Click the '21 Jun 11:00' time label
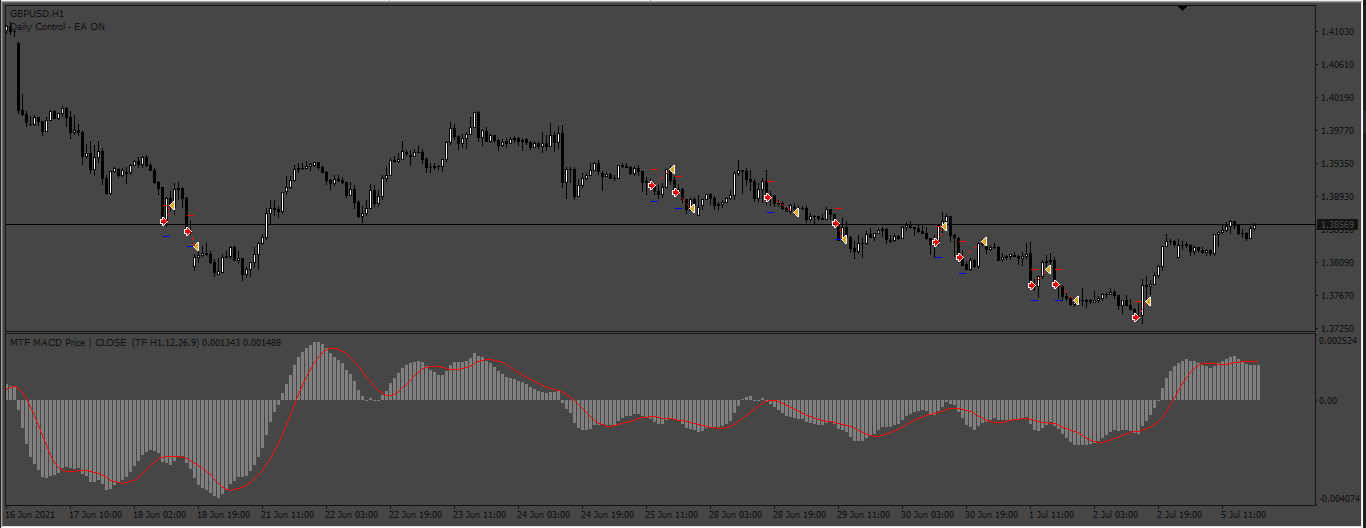This screenshot has height=528, width=1366. pyautogui.click(x=288, y=515)
